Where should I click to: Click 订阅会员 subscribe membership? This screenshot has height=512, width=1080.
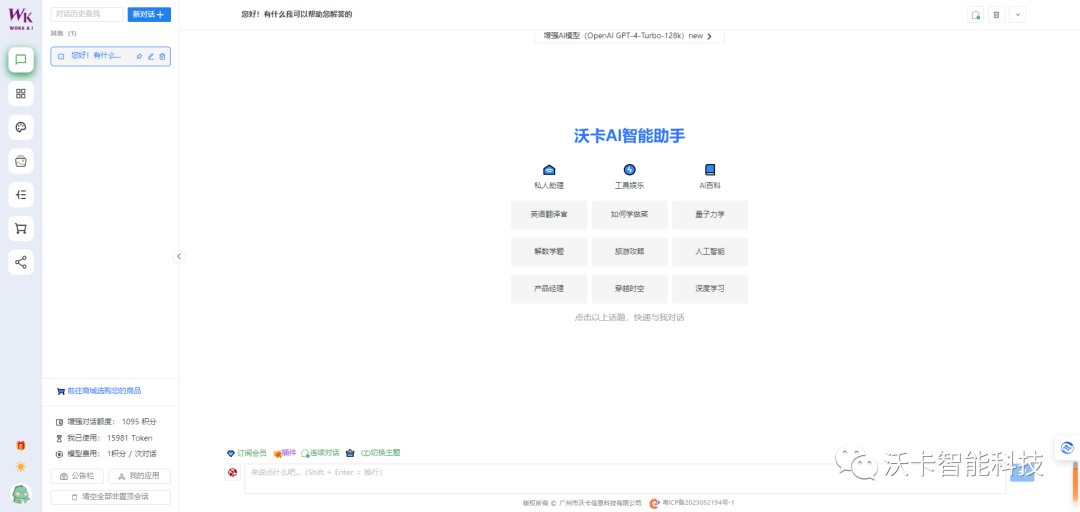coord(247,453)
